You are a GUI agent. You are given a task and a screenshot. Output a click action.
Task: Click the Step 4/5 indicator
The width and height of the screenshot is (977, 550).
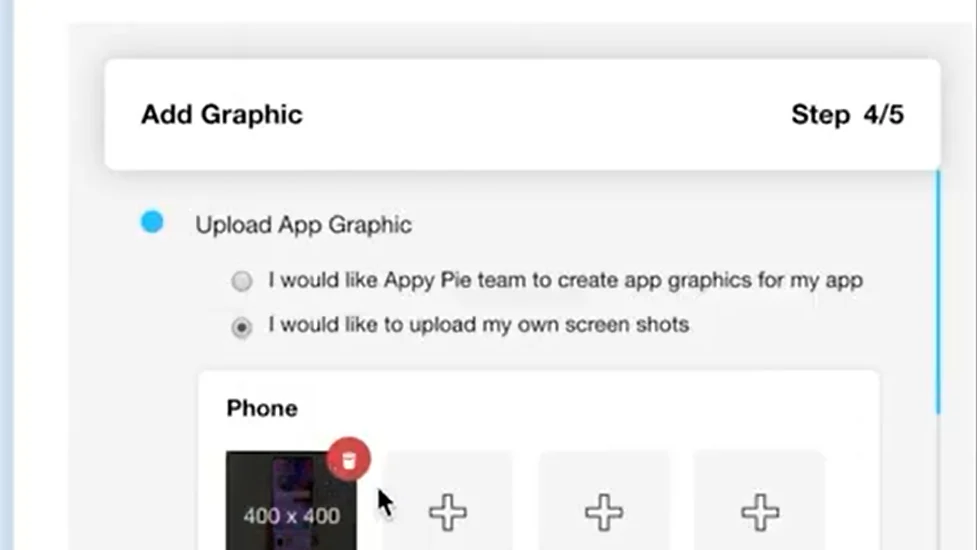pyautogui.click(x=847, y=115)
